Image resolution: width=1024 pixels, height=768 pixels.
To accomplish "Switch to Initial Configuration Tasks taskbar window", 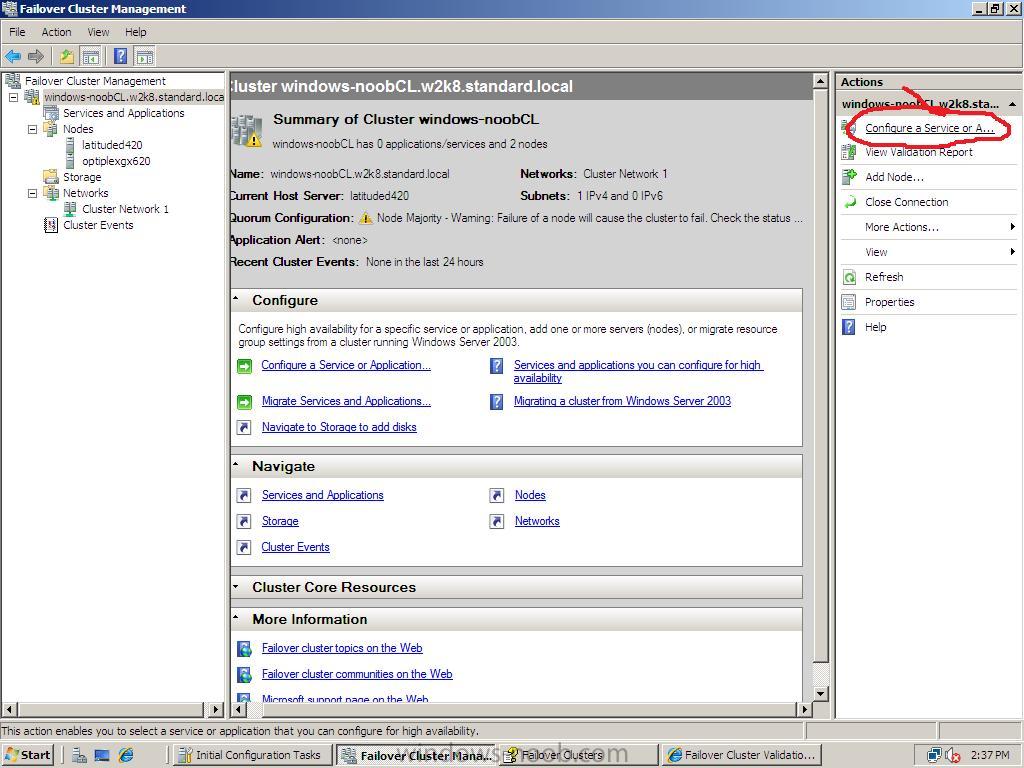I will click(251, 755).
